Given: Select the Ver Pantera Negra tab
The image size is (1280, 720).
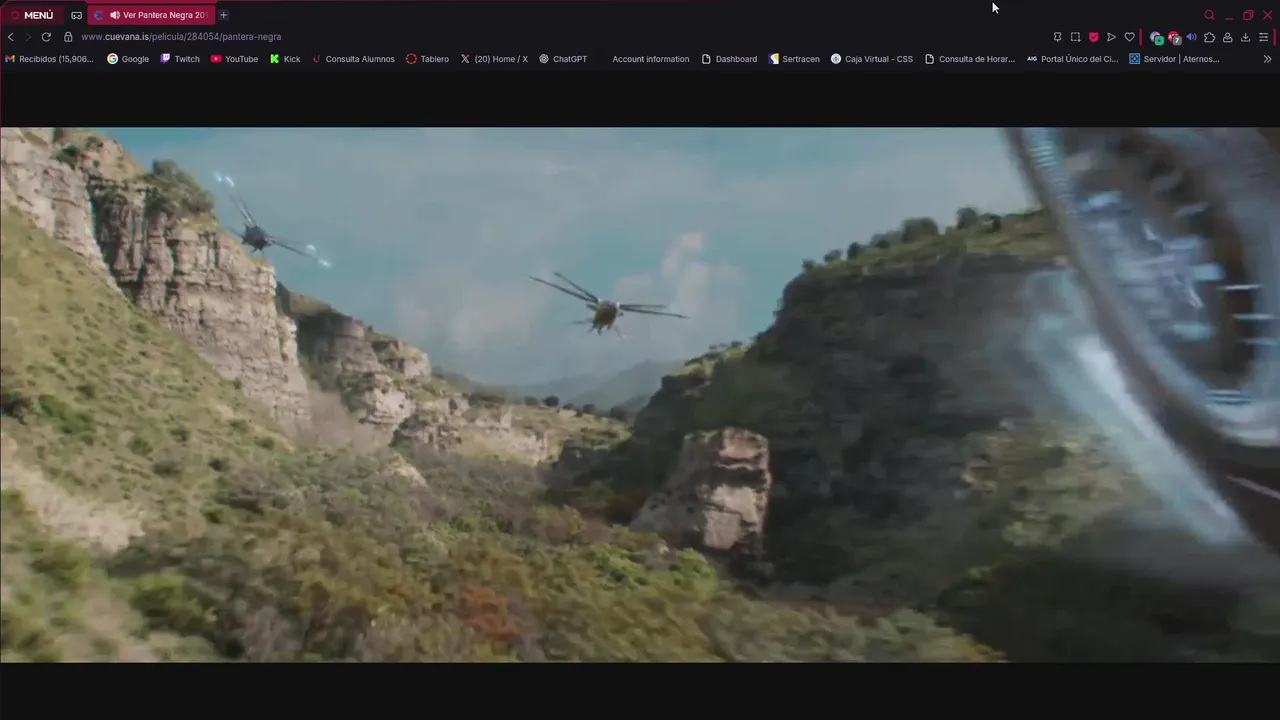Looking at the screenshot, I should [151, 15].
